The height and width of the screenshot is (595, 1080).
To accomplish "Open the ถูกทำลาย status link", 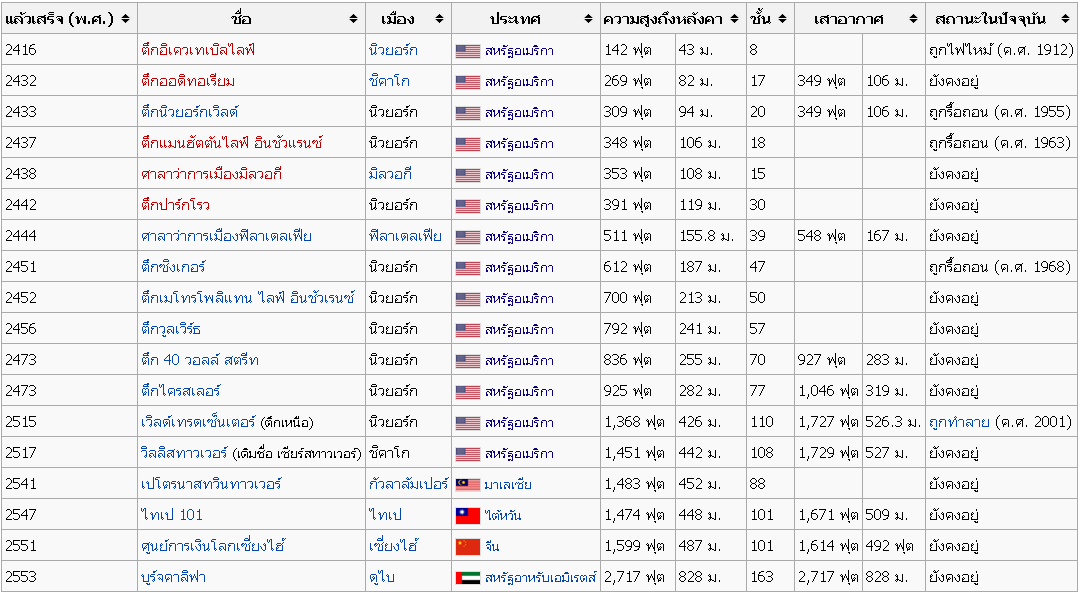I will pos(959,422).
